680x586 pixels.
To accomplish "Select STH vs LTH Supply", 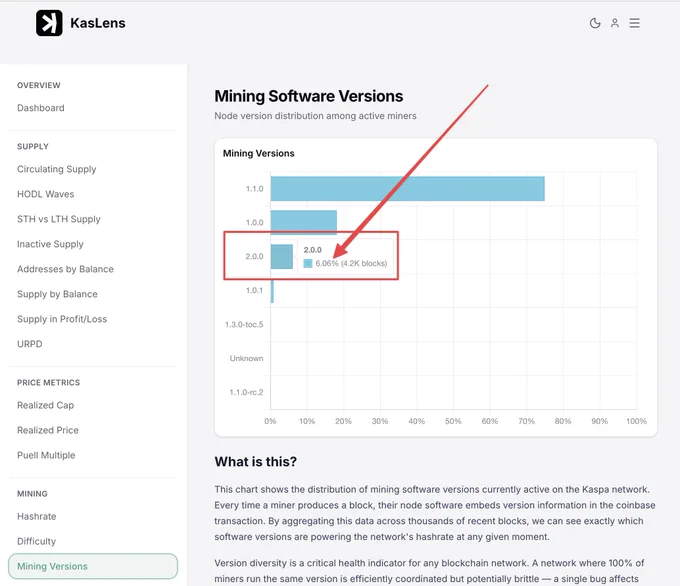I will tap(59, 219).
